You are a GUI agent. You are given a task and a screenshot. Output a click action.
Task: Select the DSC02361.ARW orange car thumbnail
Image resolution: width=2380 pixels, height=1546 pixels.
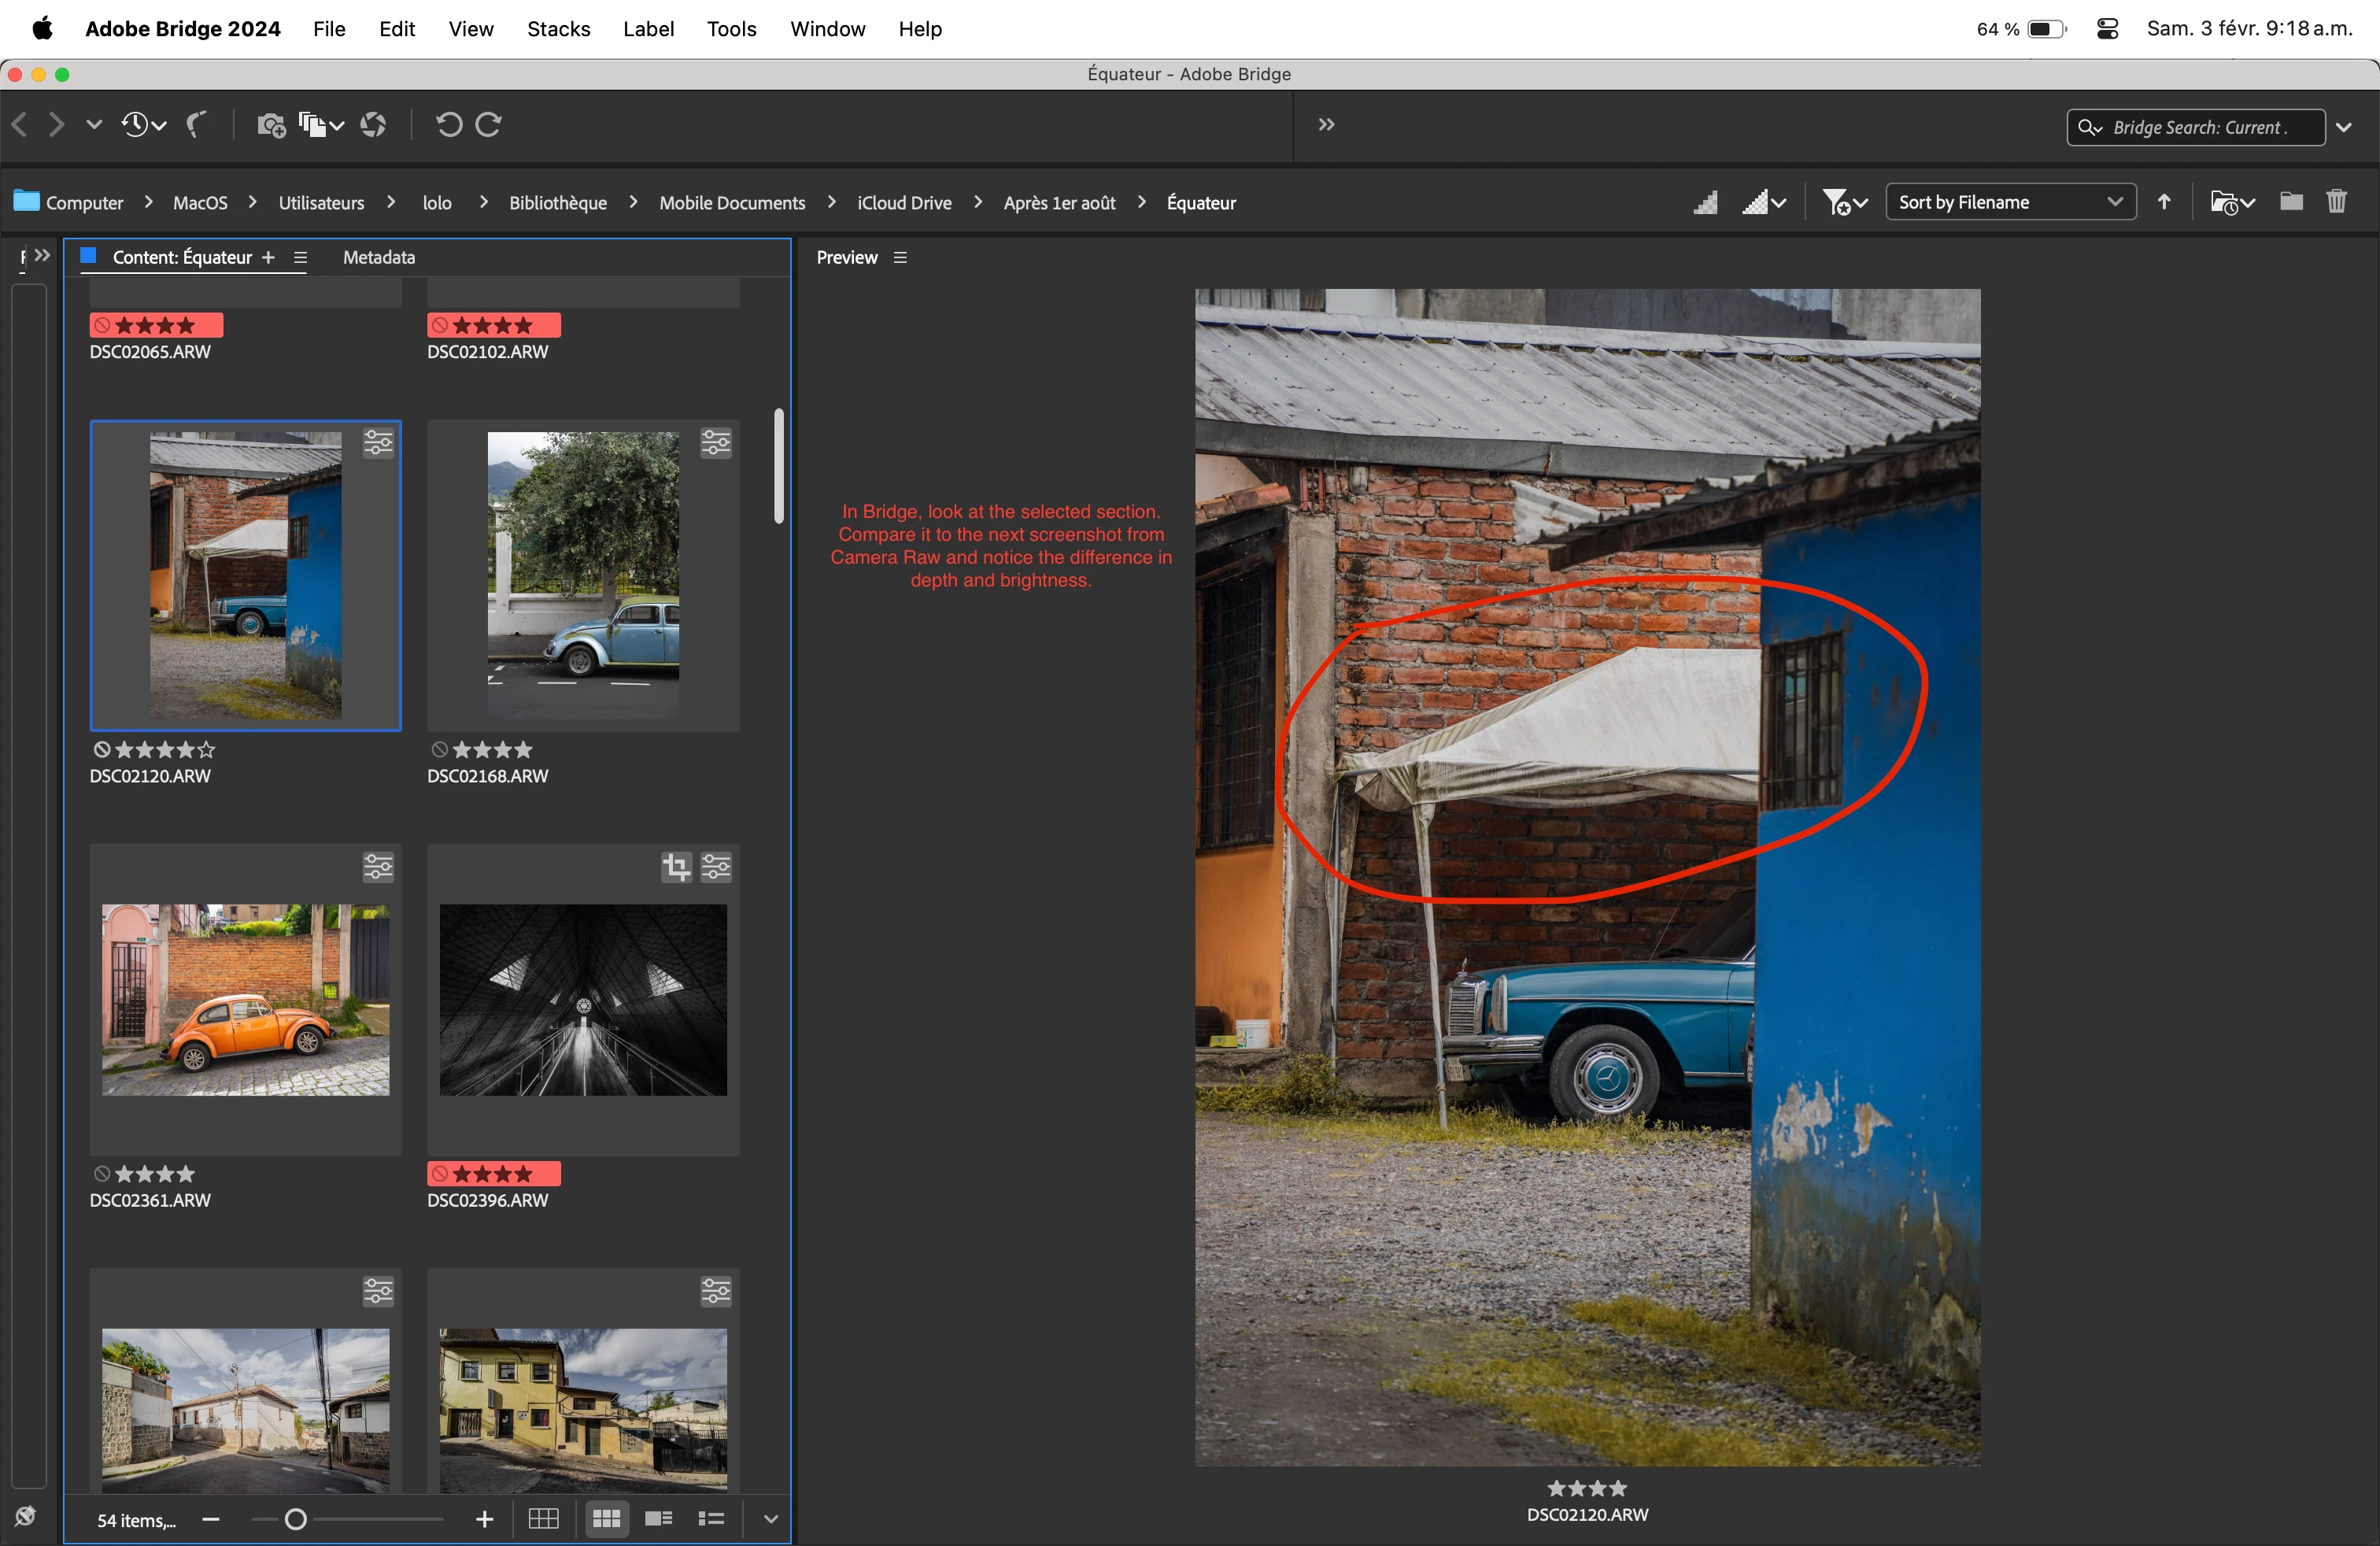pos(245,1000)
